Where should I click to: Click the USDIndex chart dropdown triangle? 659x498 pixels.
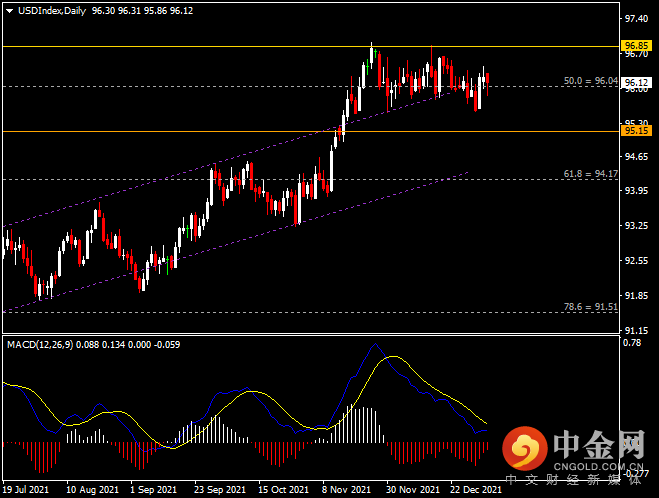(9, 11)
